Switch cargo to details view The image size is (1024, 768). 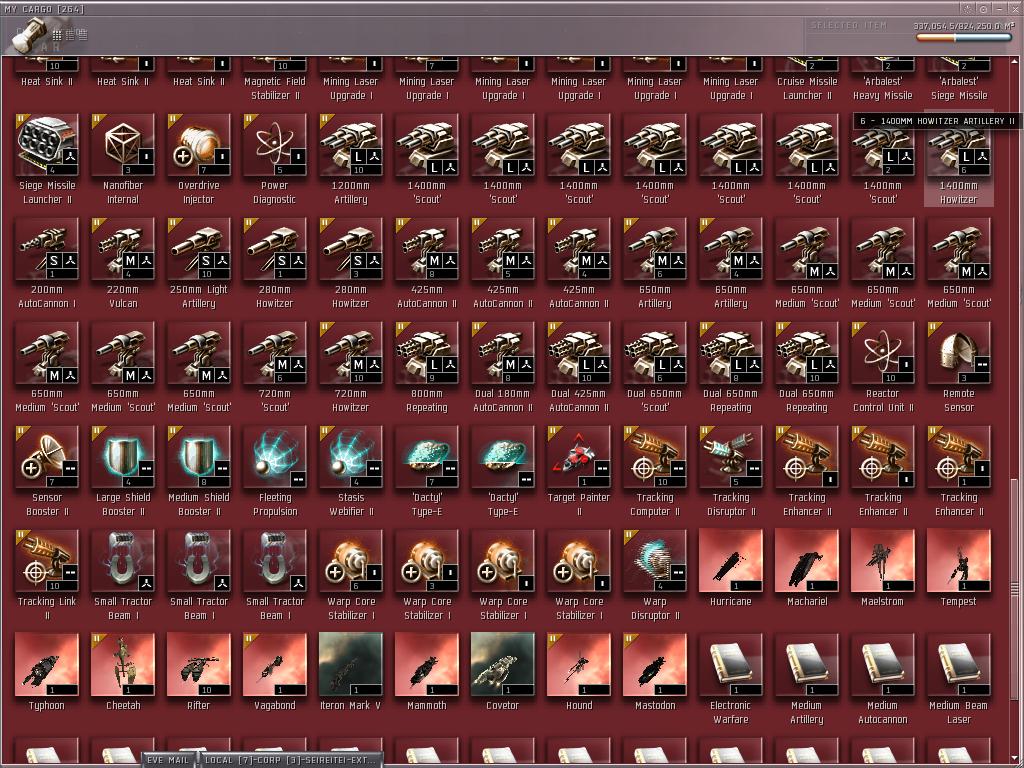coord(69,35)
